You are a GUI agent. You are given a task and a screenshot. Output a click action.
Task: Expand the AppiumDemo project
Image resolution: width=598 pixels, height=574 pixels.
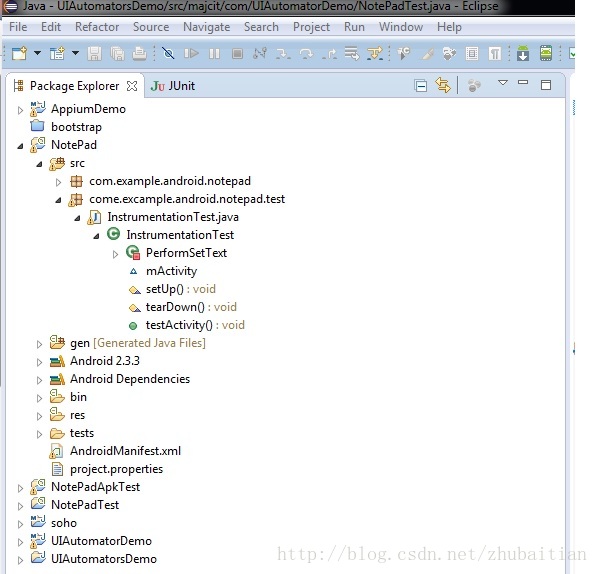(20, 110)
